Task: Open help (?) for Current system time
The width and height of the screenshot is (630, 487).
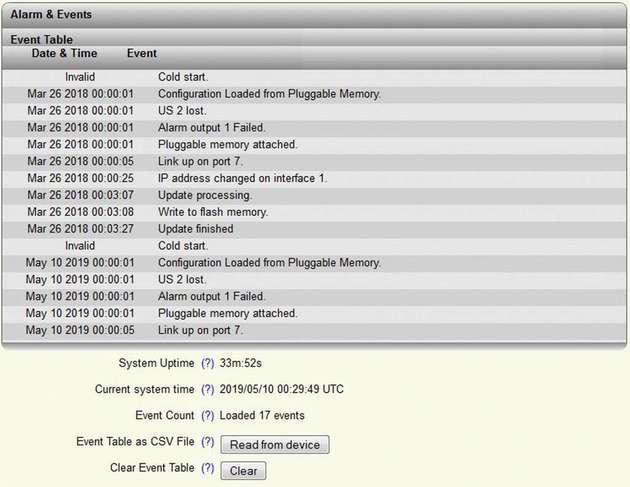Action: [208, 389]
